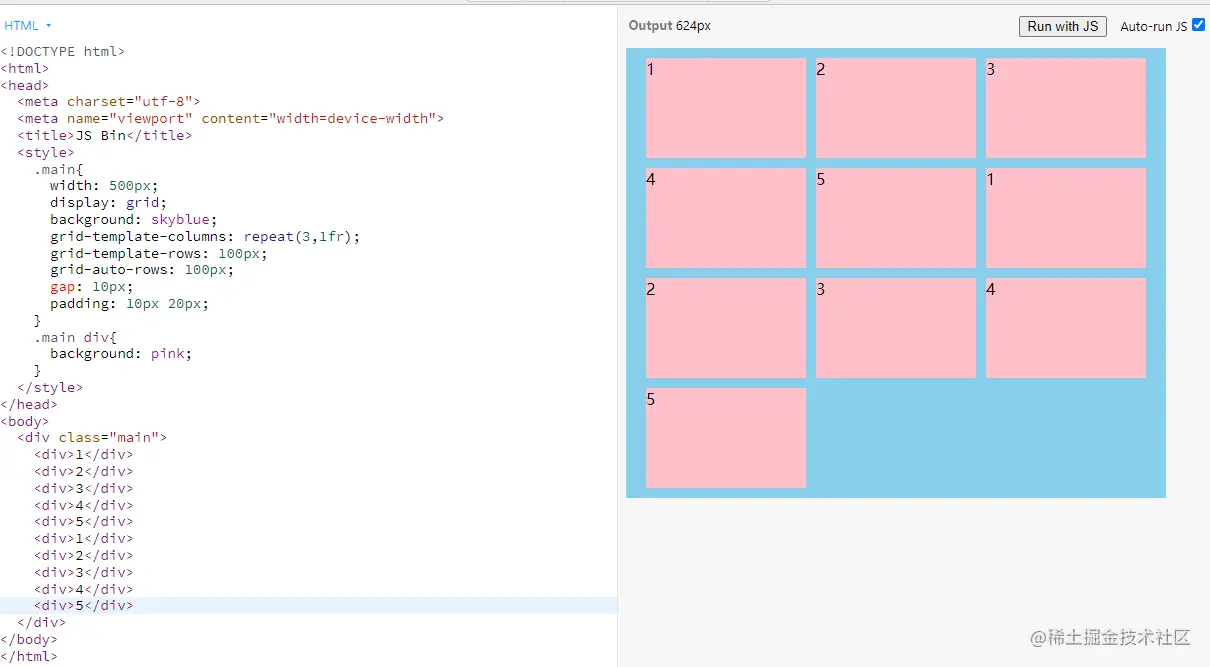Click the background: skyblue declaration

(134, 219)
